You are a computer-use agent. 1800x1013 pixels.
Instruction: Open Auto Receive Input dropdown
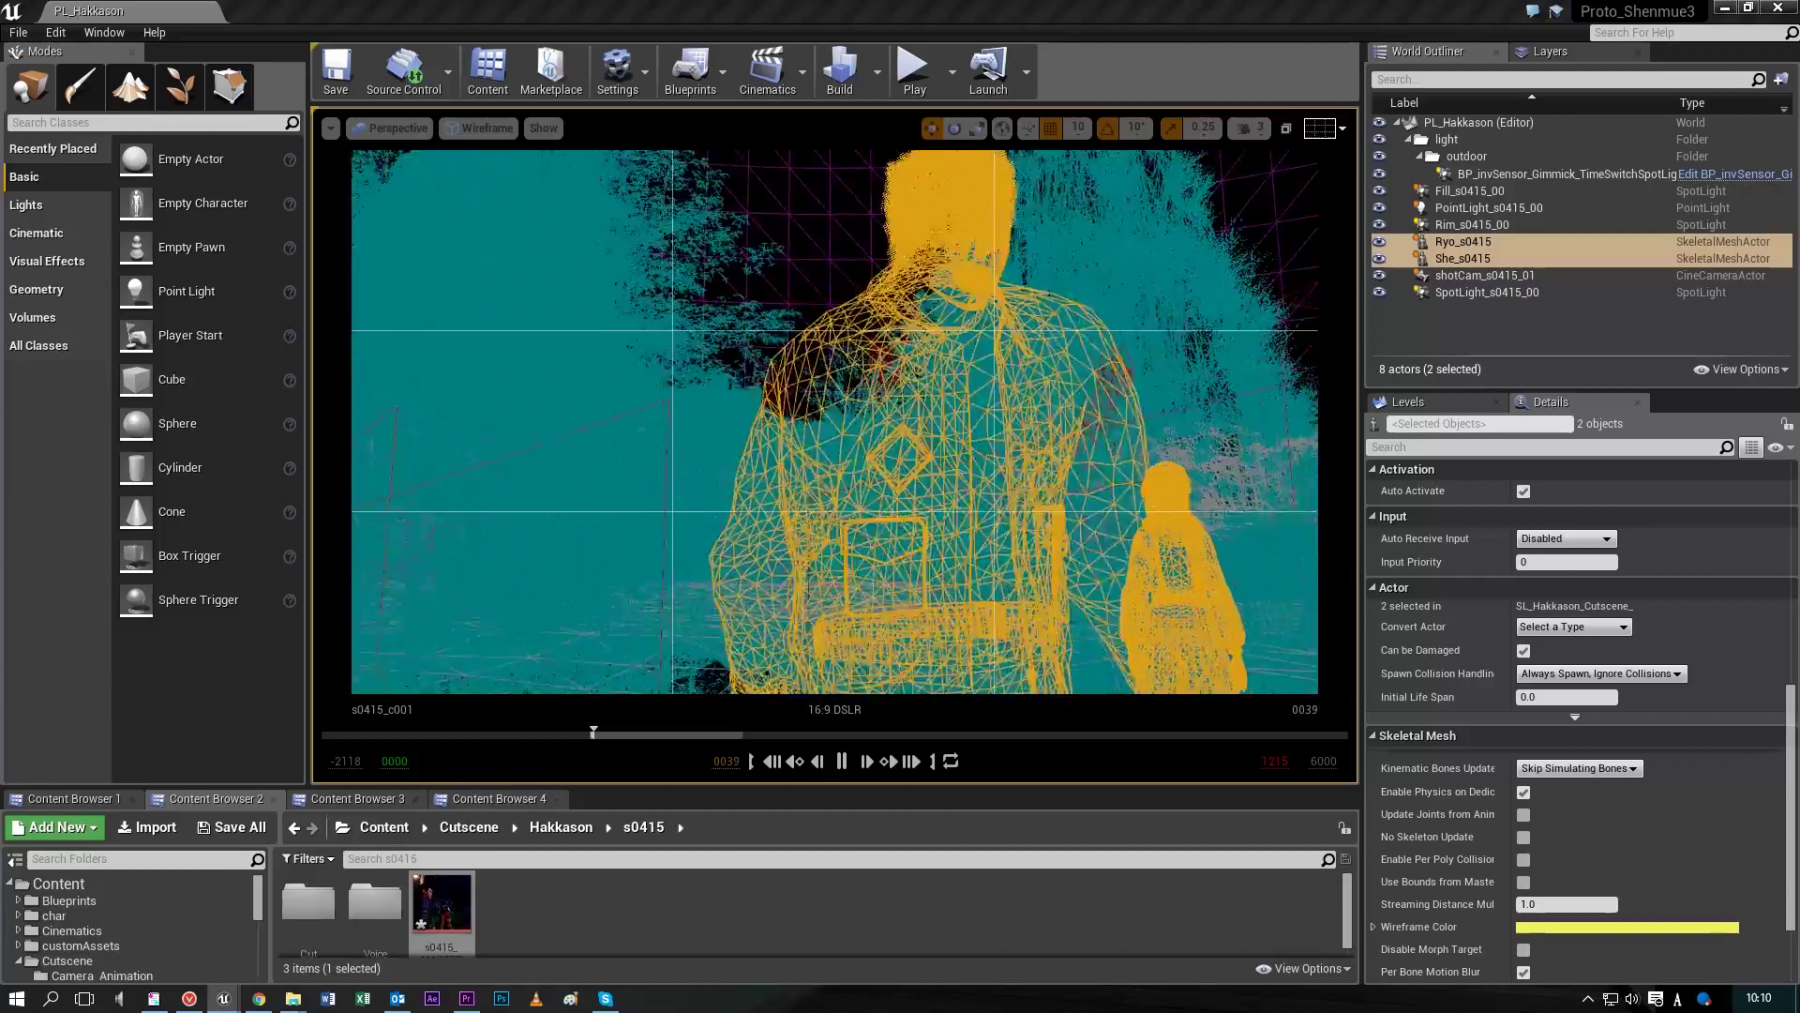point(1566,538)
